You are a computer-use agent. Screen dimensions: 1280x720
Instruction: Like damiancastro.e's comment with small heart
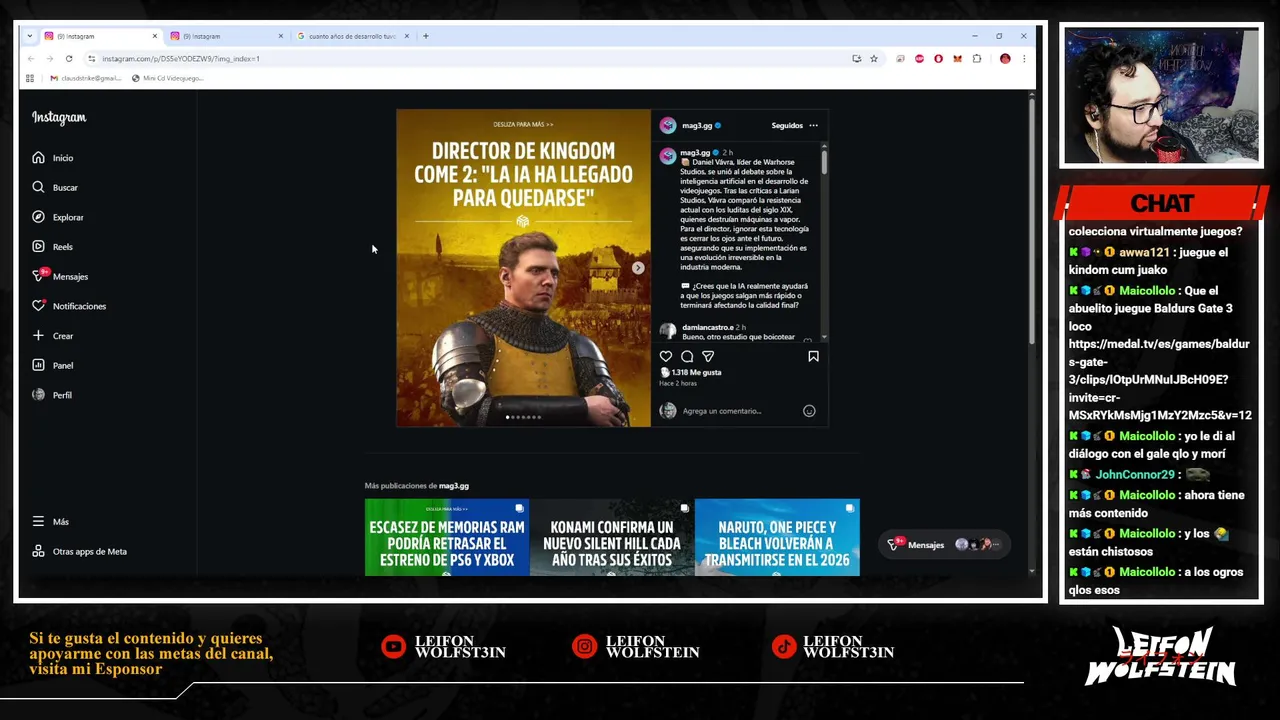808,341
